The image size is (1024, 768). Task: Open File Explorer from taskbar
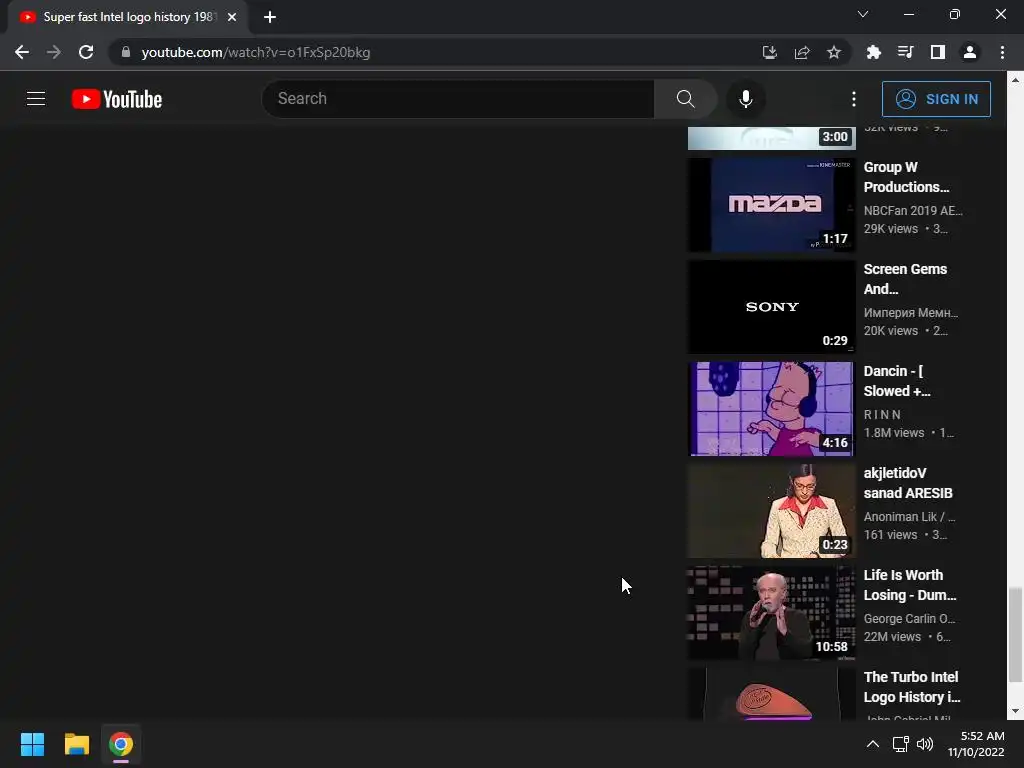[x=76, y=744]
